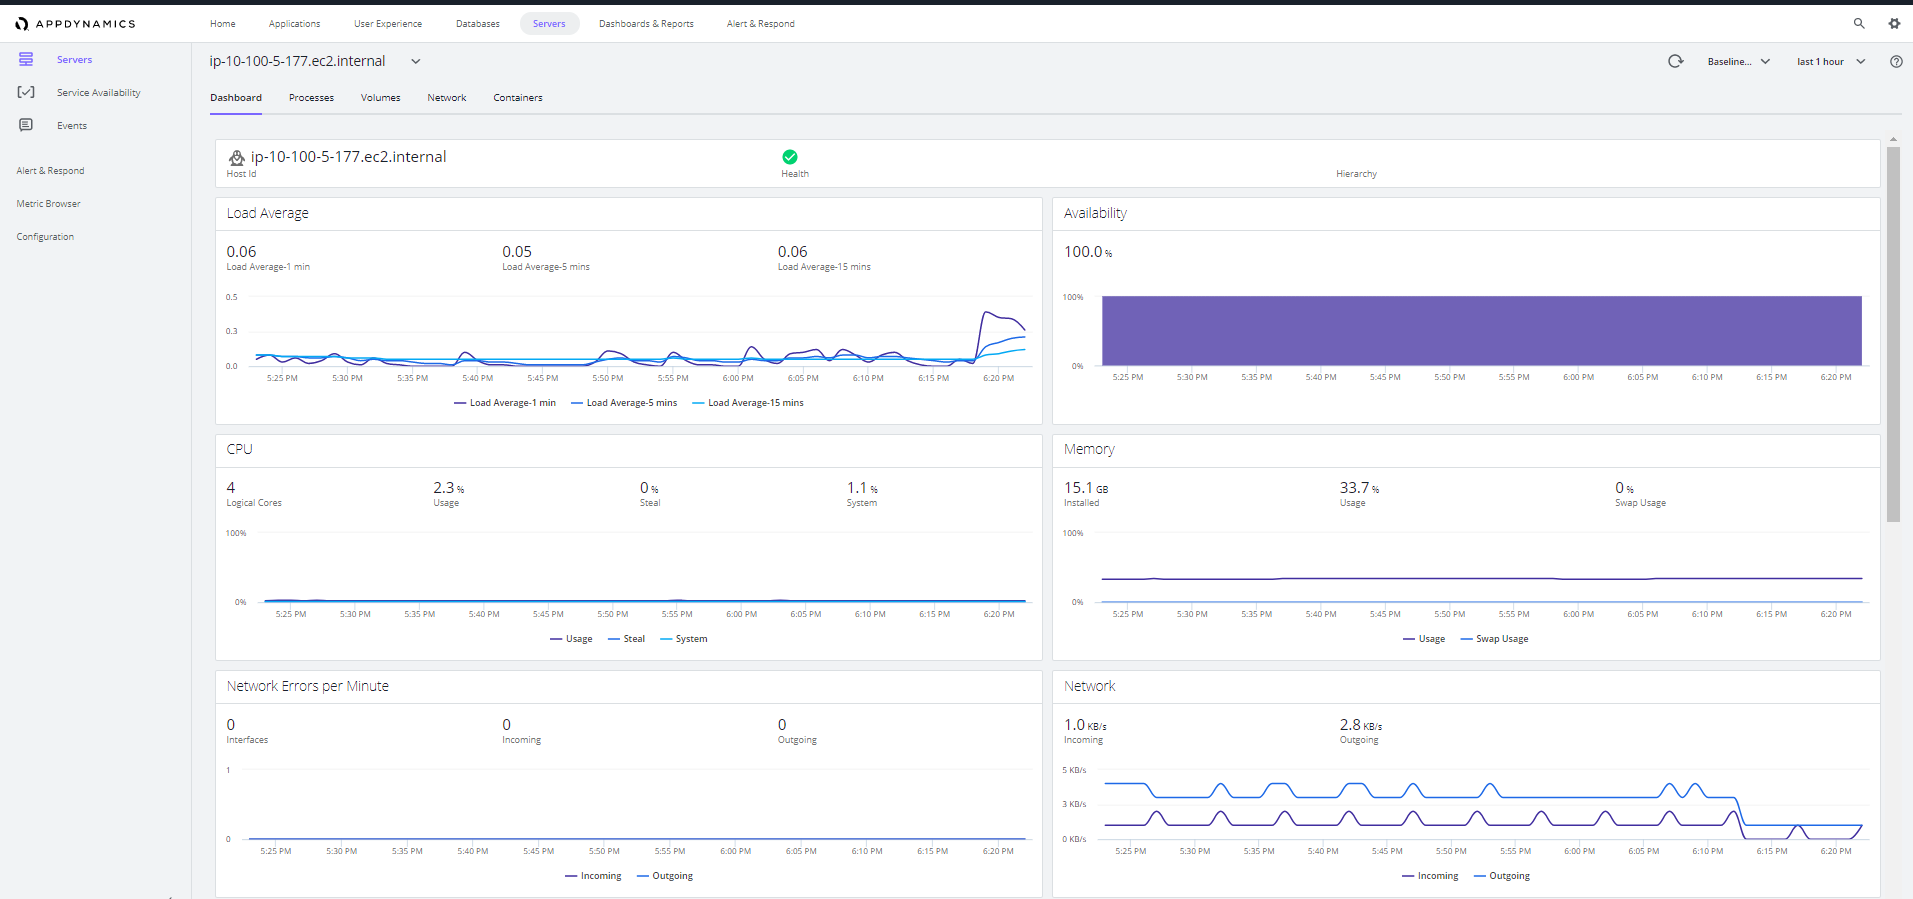Click the Service Availability sidebar icon

click(26, 92)
